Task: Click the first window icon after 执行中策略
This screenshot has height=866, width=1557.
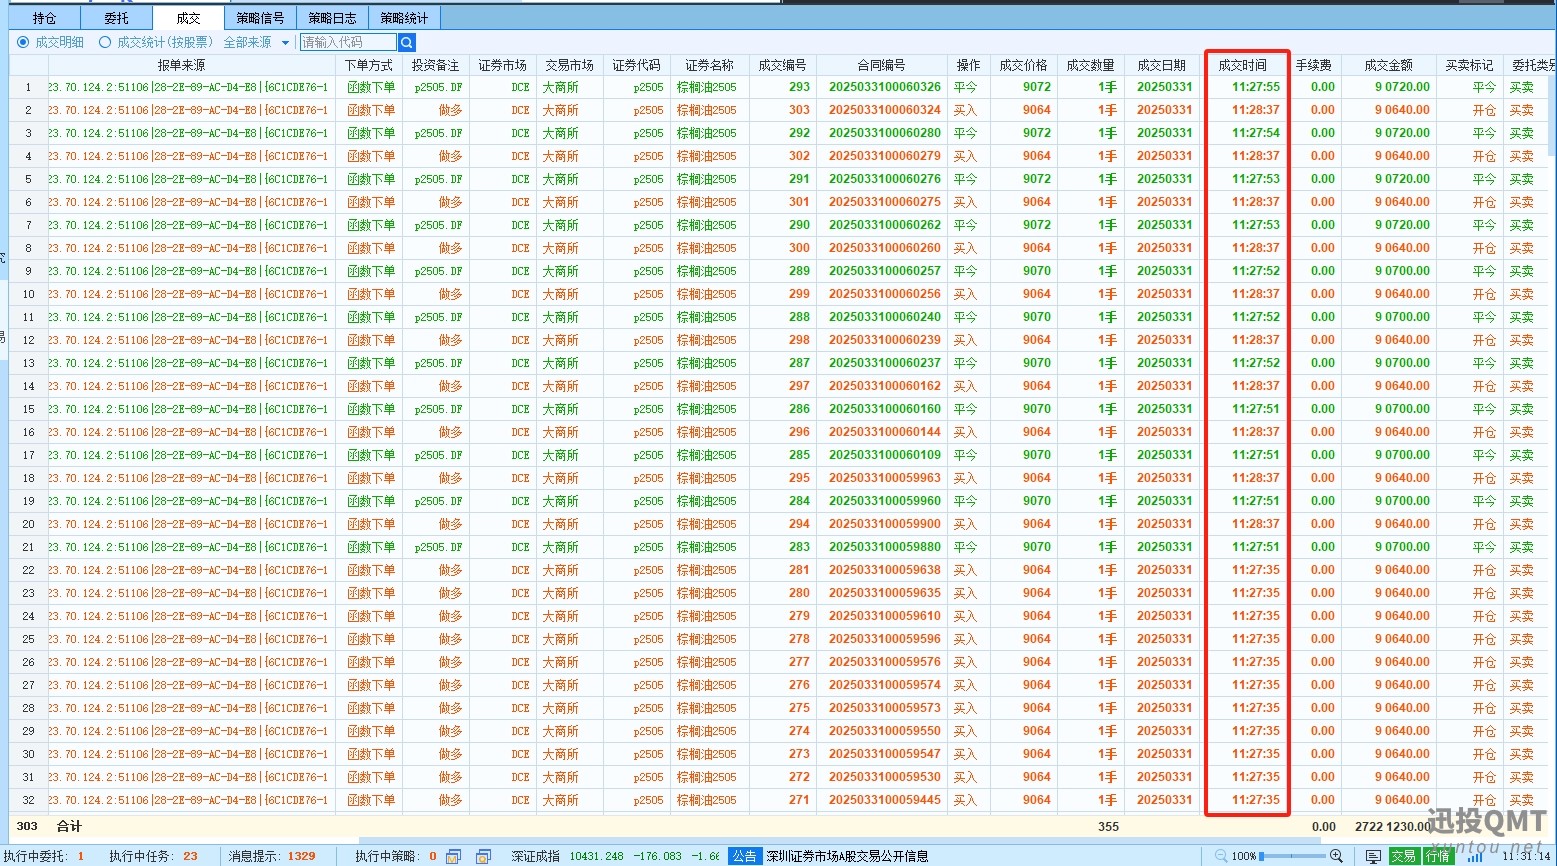Action: tap(453, 856)
